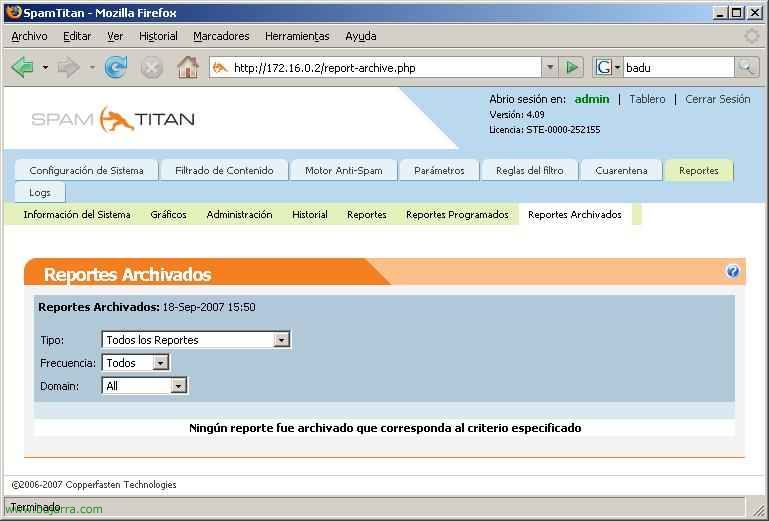Image resolution: width=769 pixels, height=521 pixels.
Task: Open the Tipo dropdown Todos los Reportes
Action: point(196,339)
